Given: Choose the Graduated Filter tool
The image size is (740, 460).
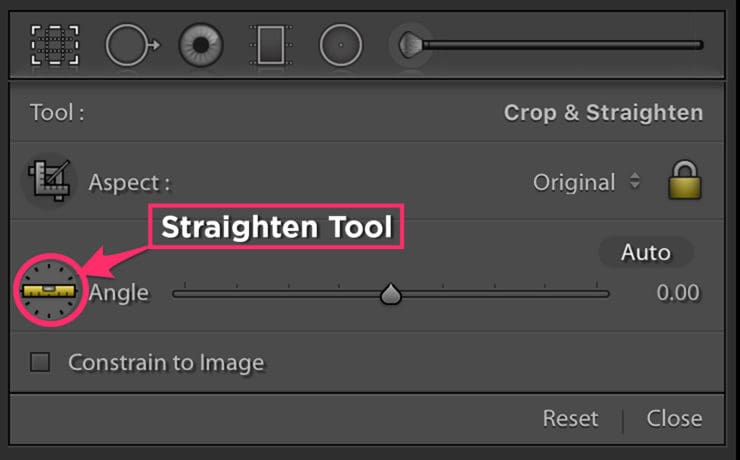Looking at the screenshot, I should [x=271, y=45].
